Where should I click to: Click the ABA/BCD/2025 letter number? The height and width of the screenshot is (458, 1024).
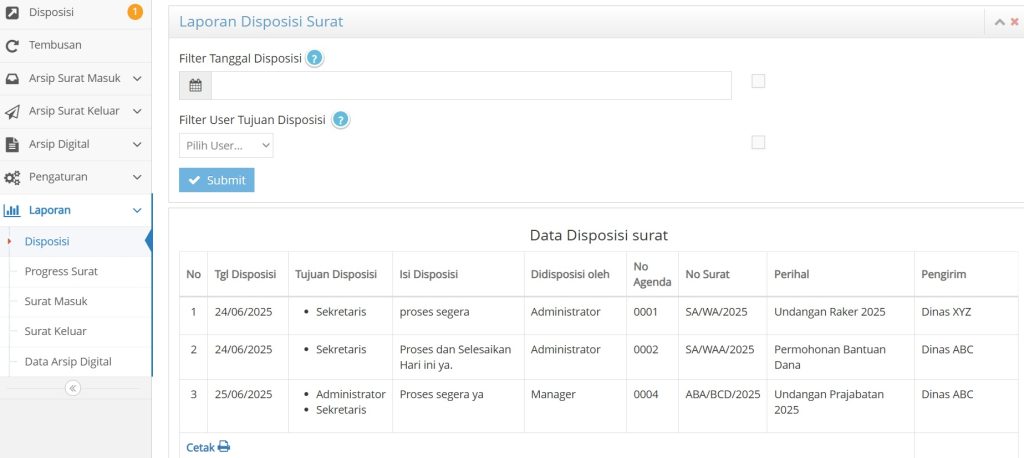click(723, 395)
